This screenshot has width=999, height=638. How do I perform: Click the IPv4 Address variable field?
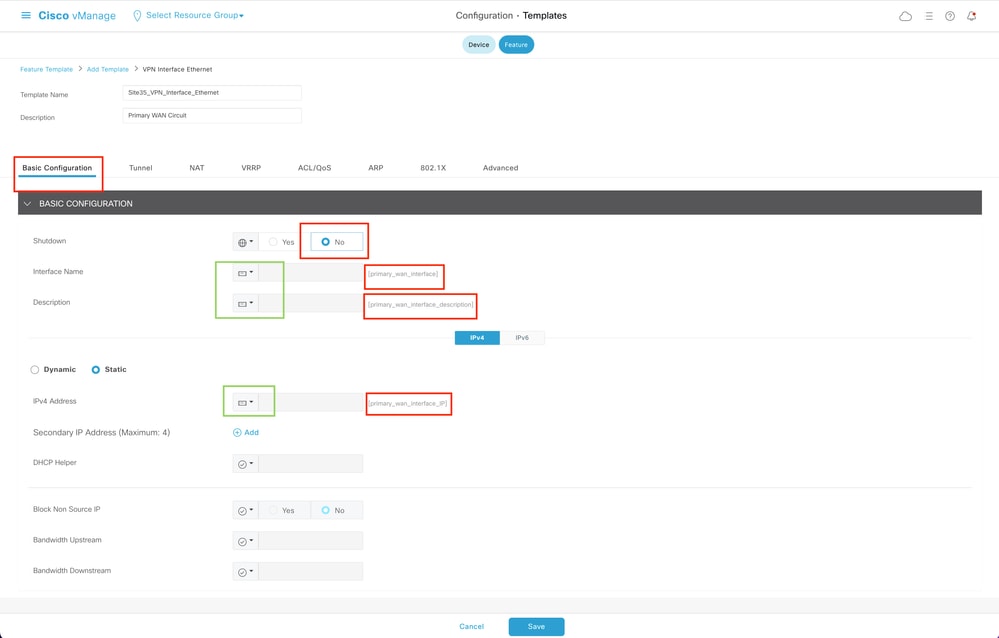pos(311,403)
